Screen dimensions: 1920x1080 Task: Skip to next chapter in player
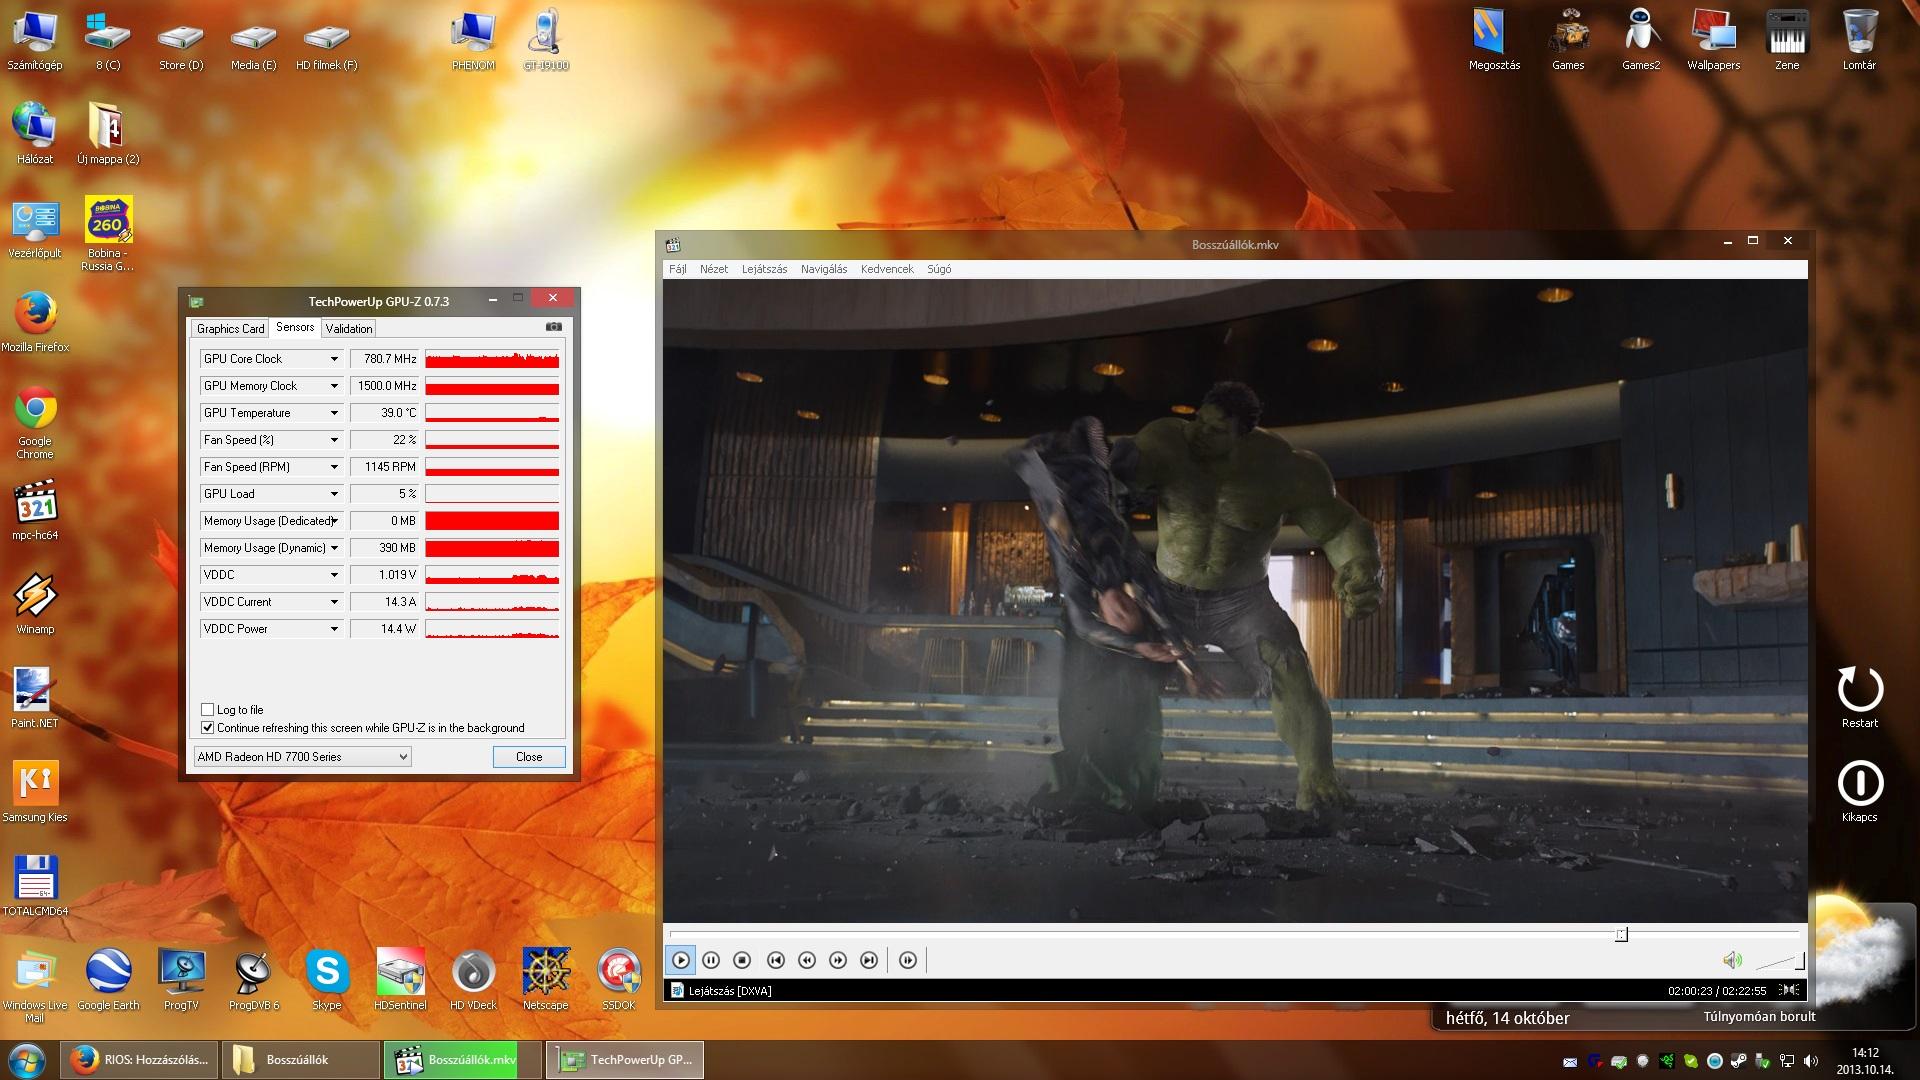(x=869, y=960)
